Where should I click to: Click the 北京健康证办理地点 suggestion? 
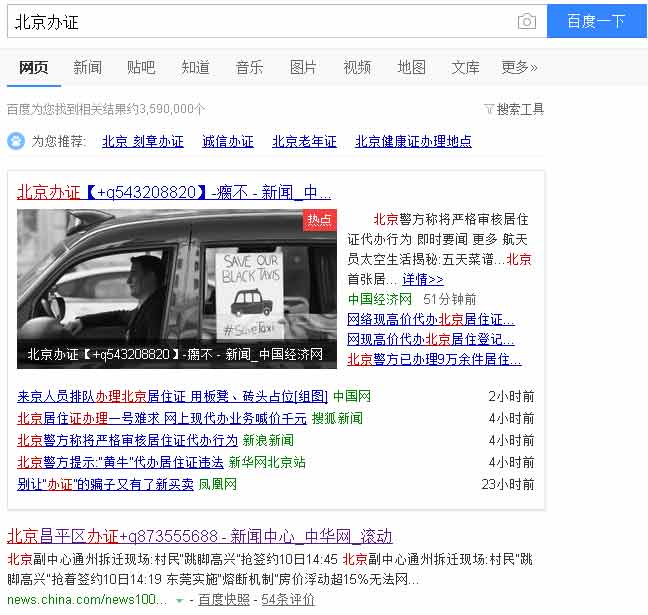click(x=413, y=141)
